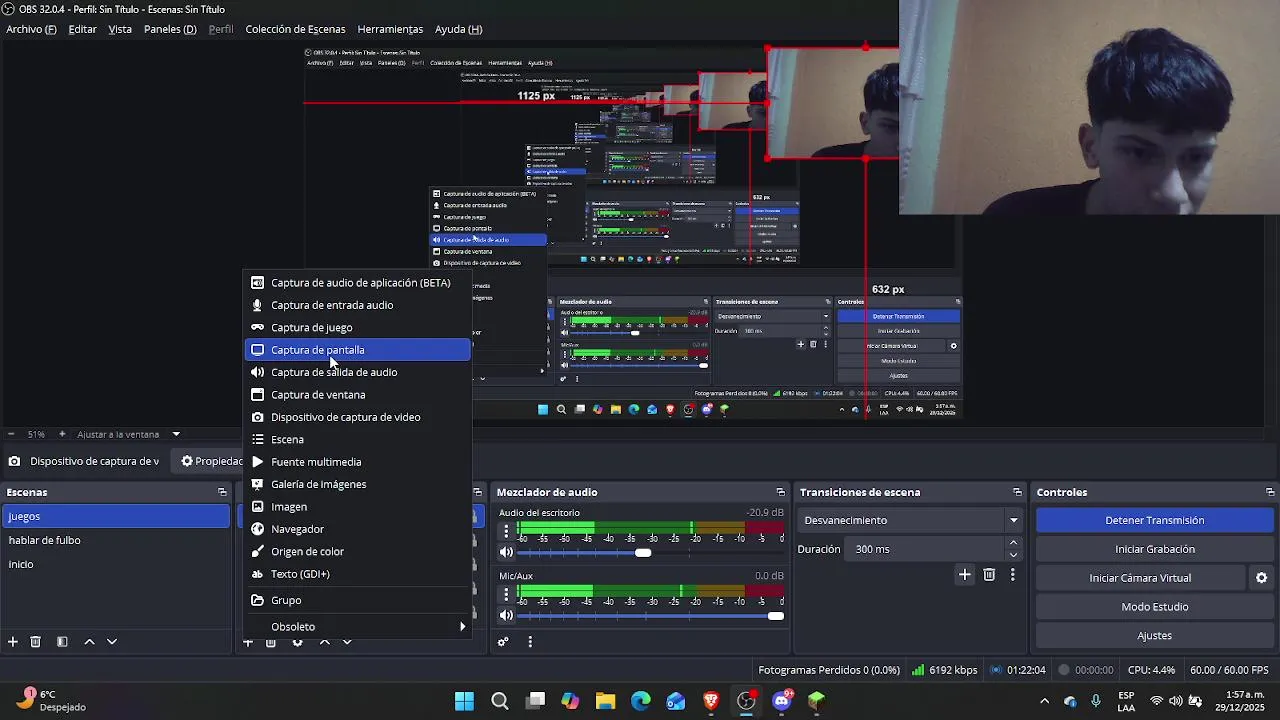The width and height of the screenshot is (1280, 720).
Task: Zoom out the preview with minus icon
Action: [x=11, y=434]
